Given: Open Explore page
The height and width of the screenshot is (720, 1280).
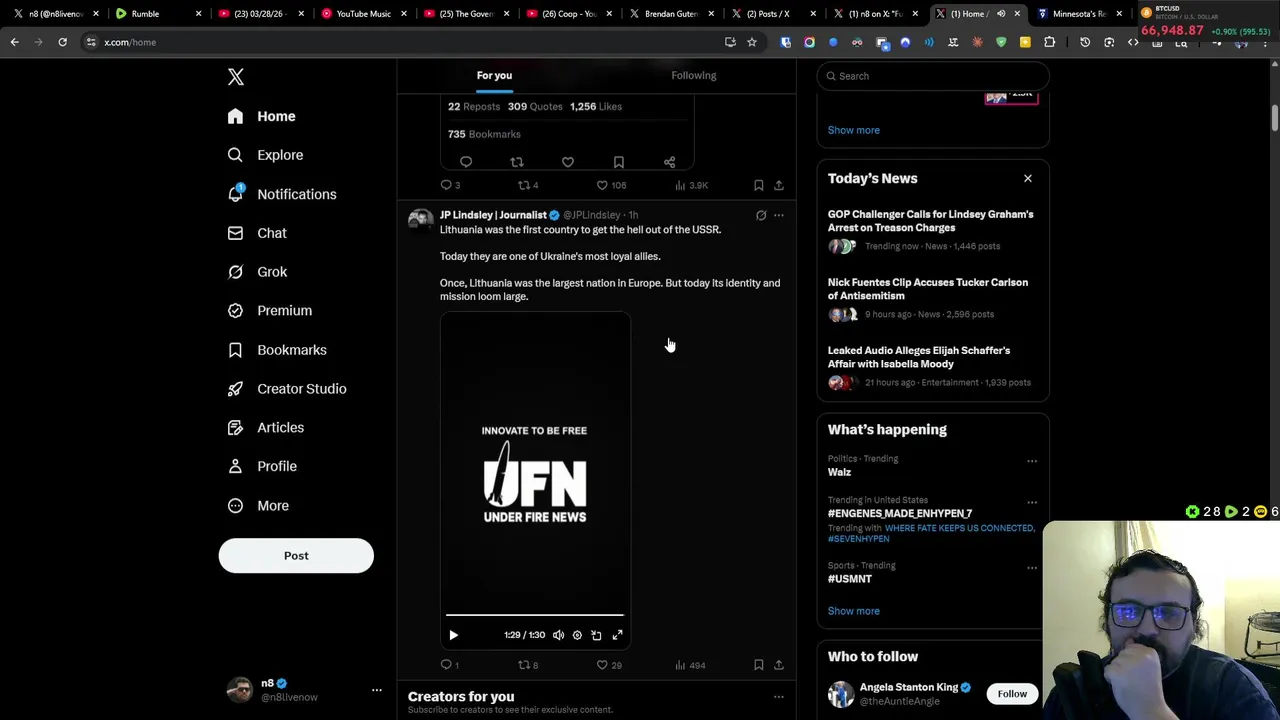Looking at the screenshot, I should (265, 155).
